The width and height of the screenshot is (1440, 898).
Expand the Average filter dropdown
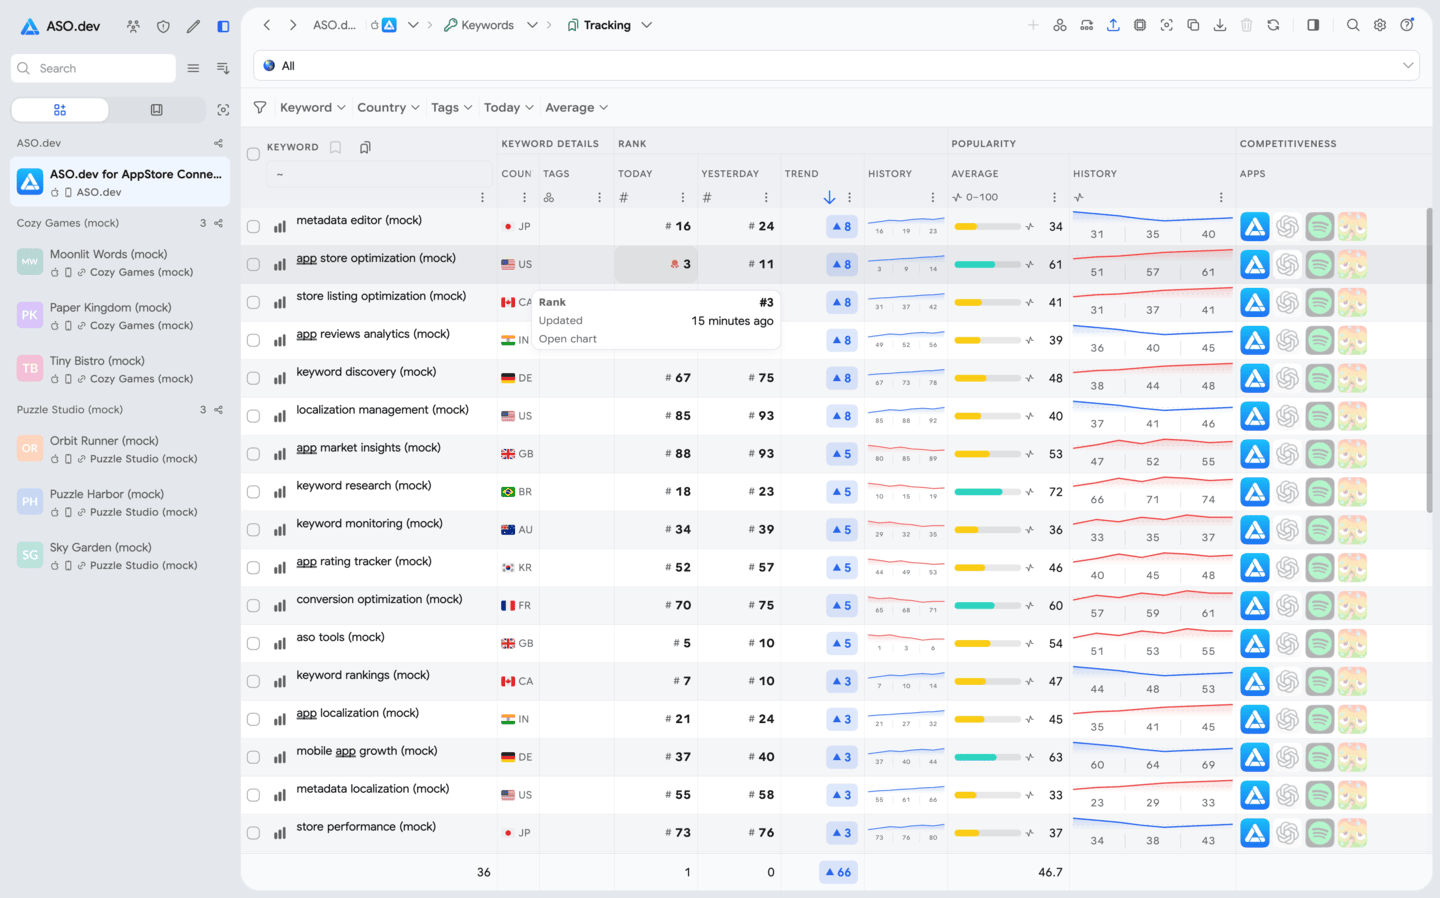coord(576,107)
